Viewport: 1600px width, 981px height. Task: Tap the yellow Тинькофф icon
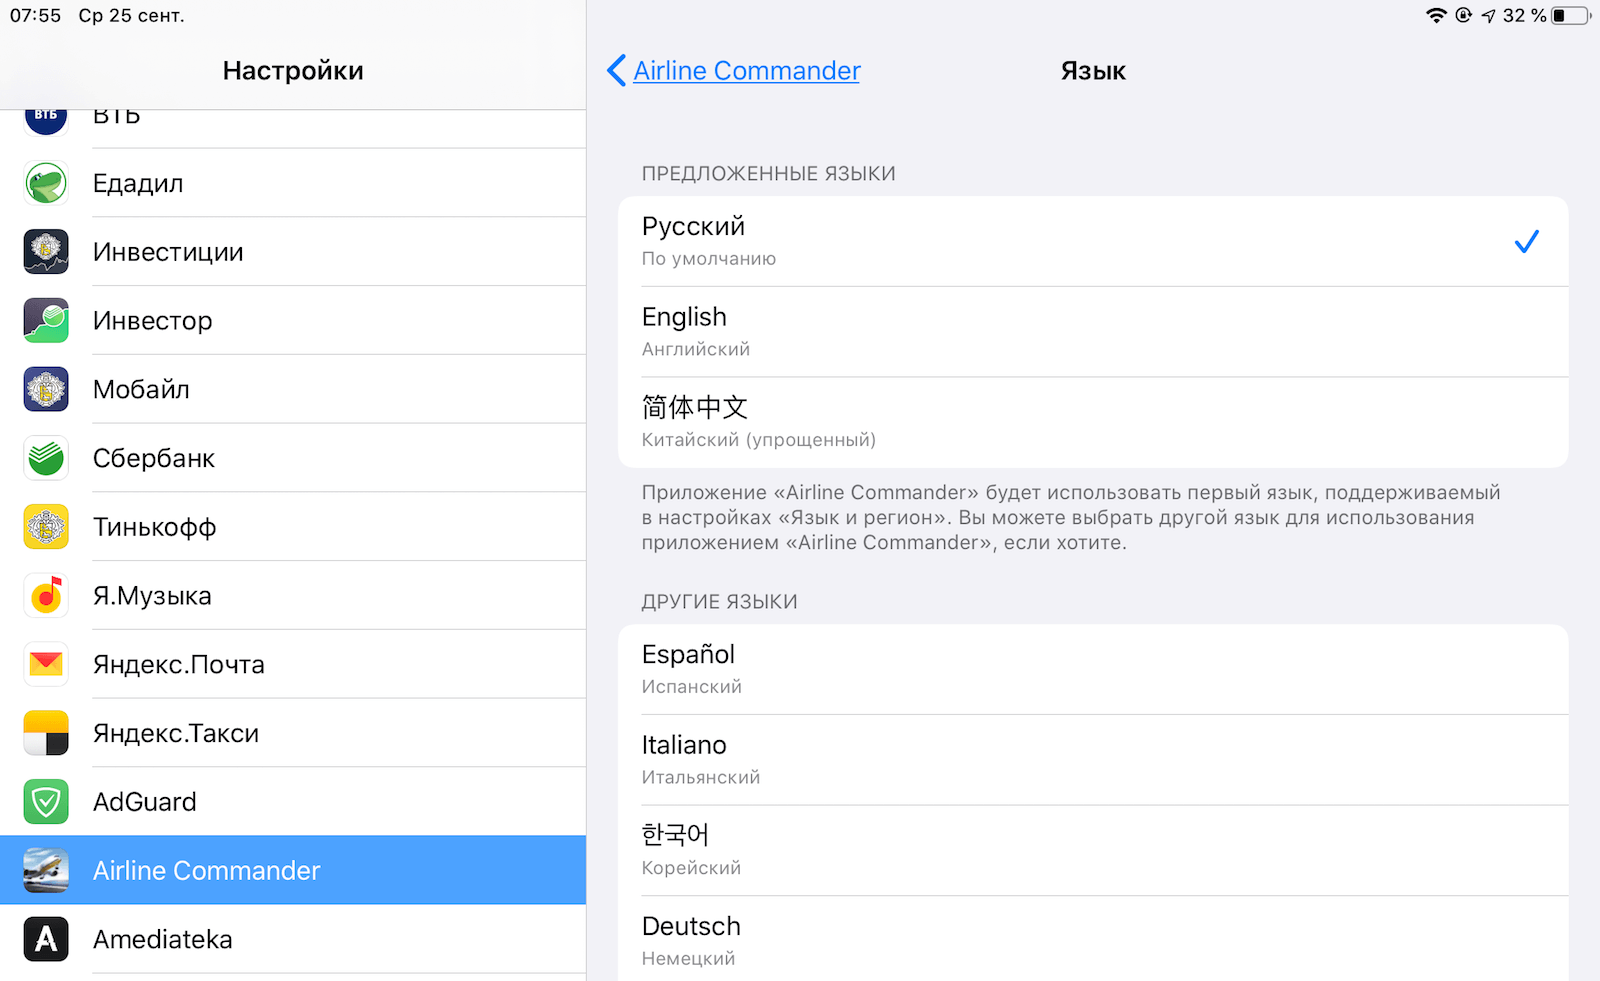tap(46, 527)
